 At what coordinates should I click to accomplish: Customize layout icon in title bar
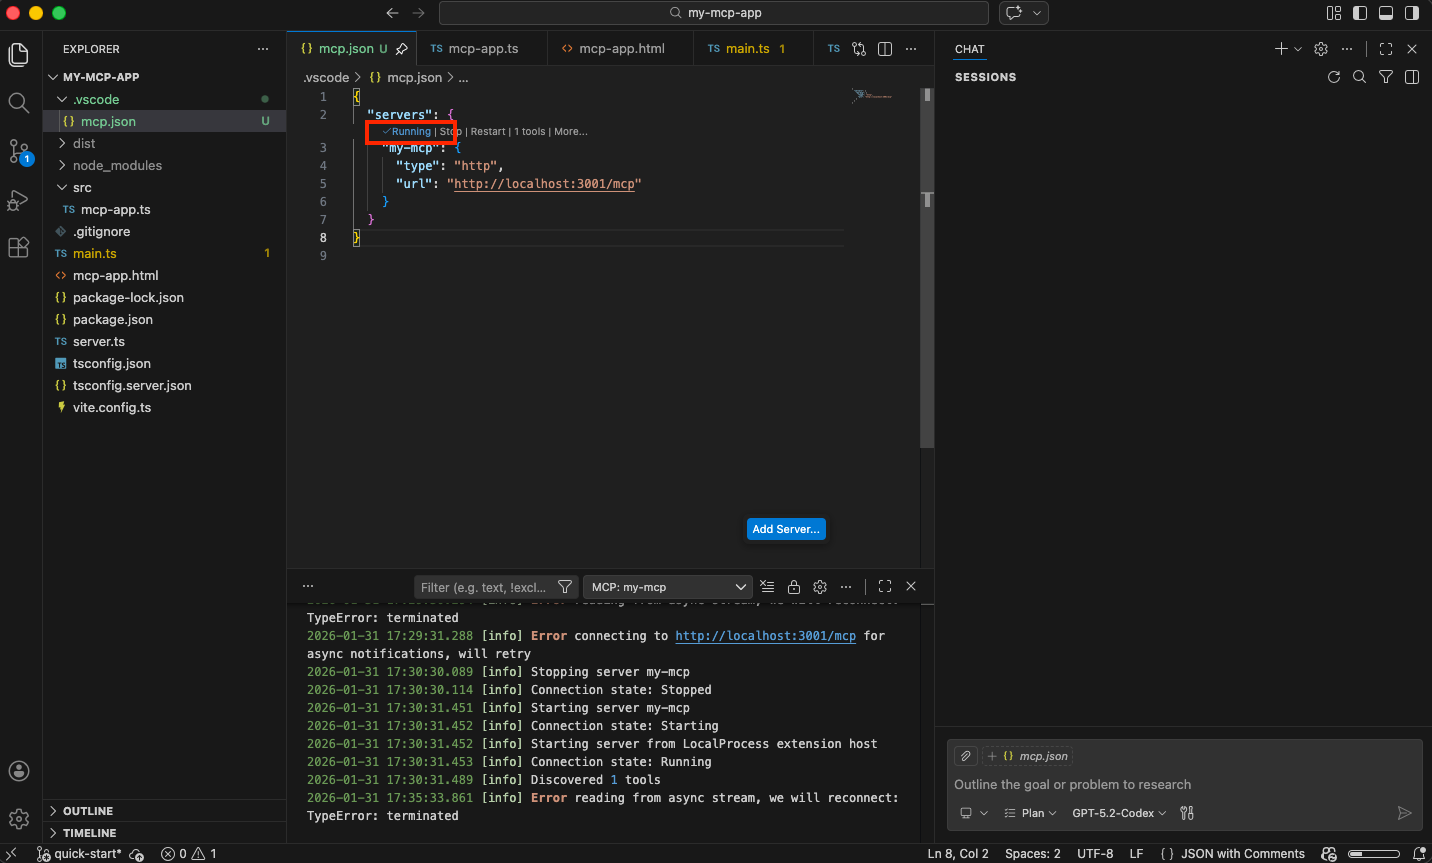1334,13
